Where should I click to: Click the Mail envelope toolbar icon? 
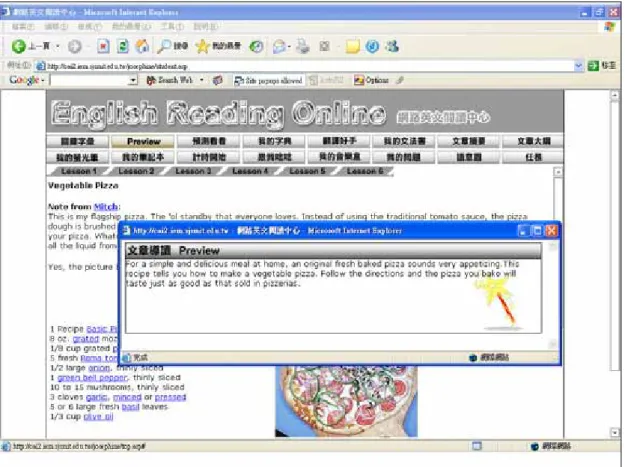coord(279,47)
